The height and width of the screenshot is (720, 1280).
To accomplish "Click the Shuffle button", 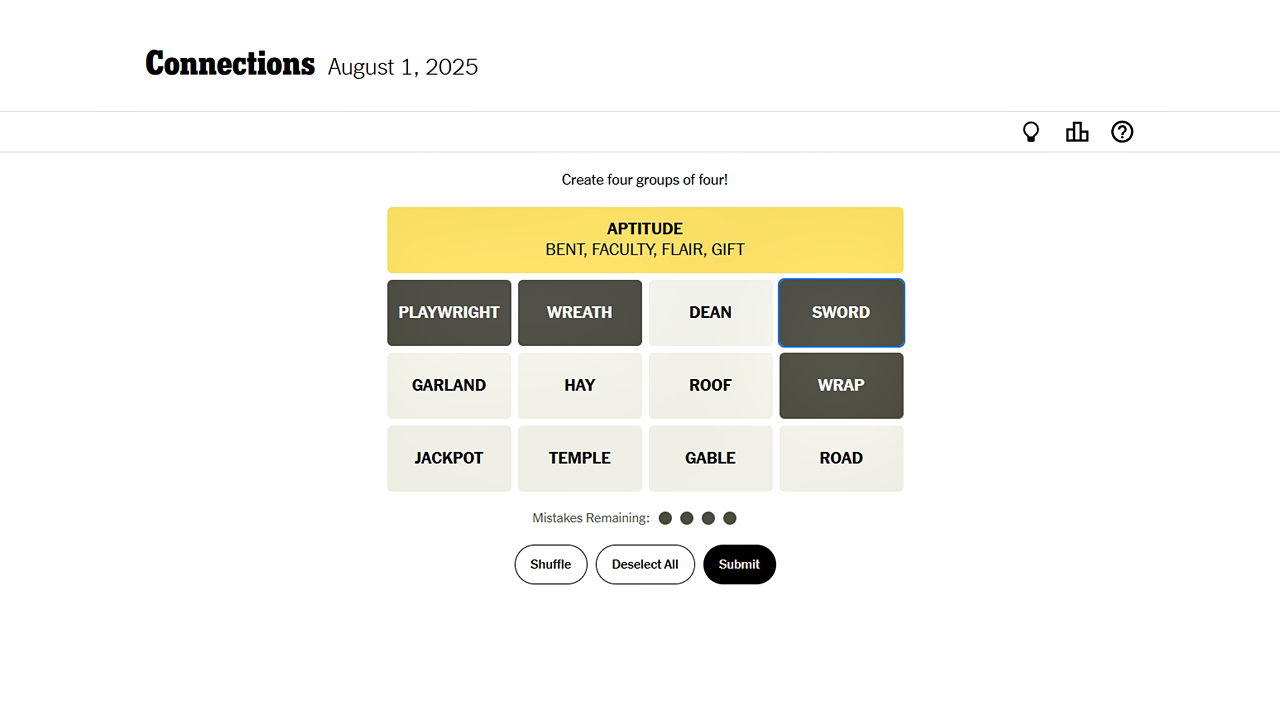I will coord(550,564).
